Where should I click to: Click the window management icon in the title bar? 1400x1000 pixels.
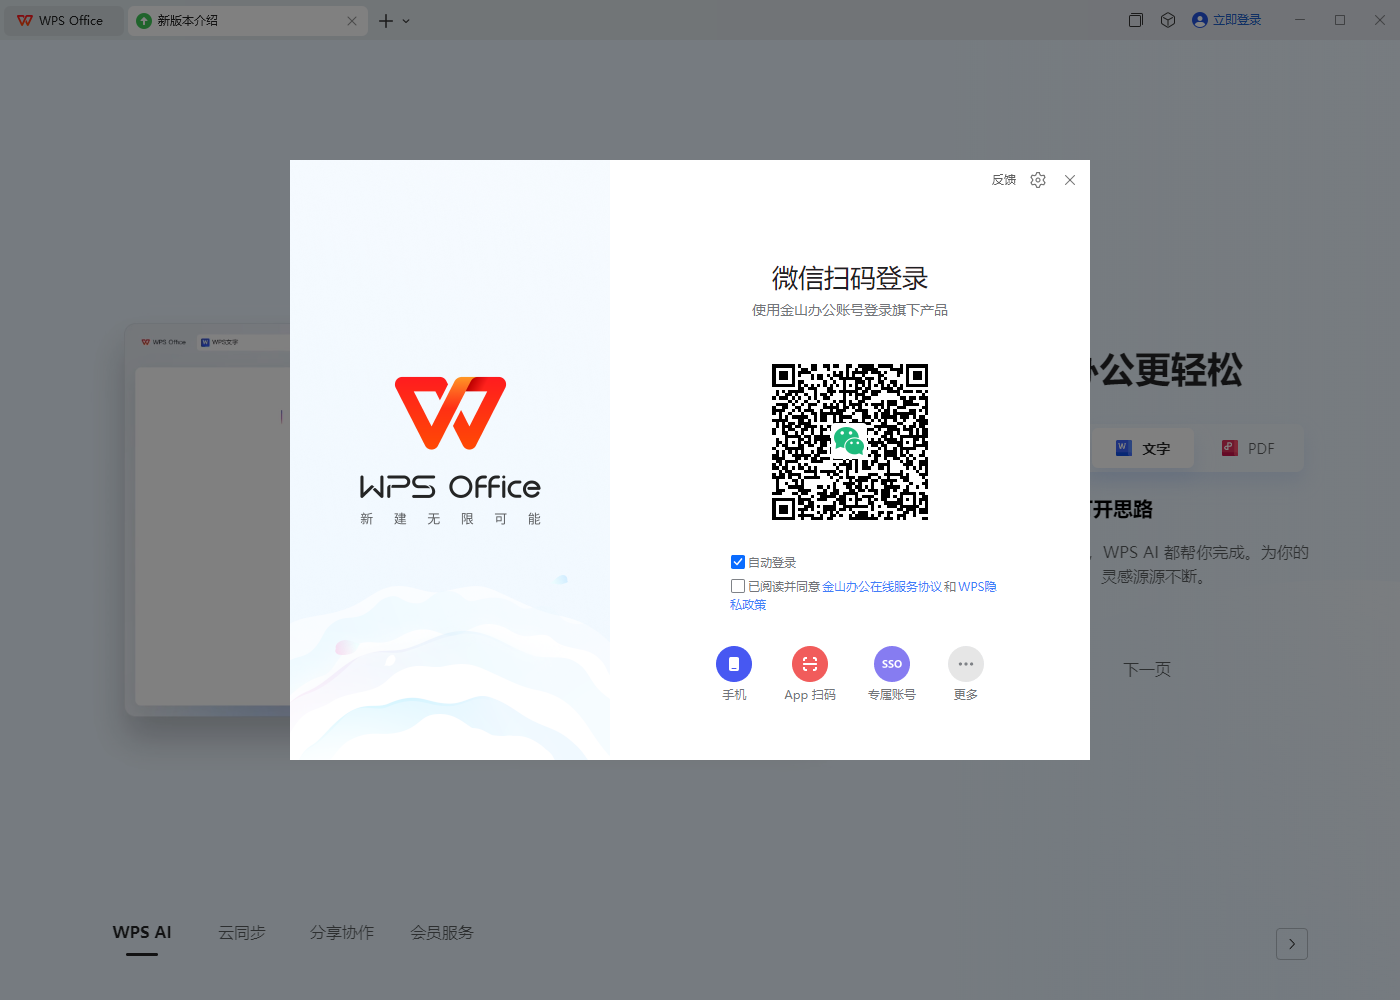pyautogui.click(x=1135, y=19)
